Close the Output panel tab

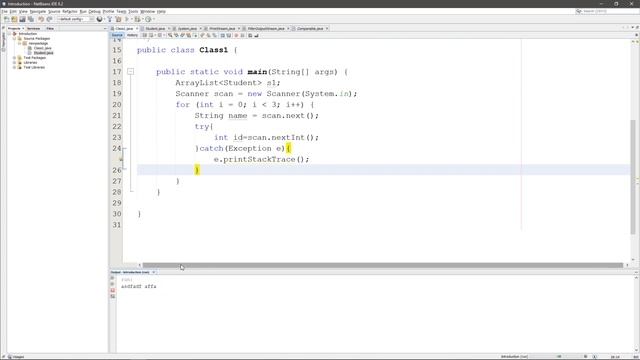click(154, 272)
